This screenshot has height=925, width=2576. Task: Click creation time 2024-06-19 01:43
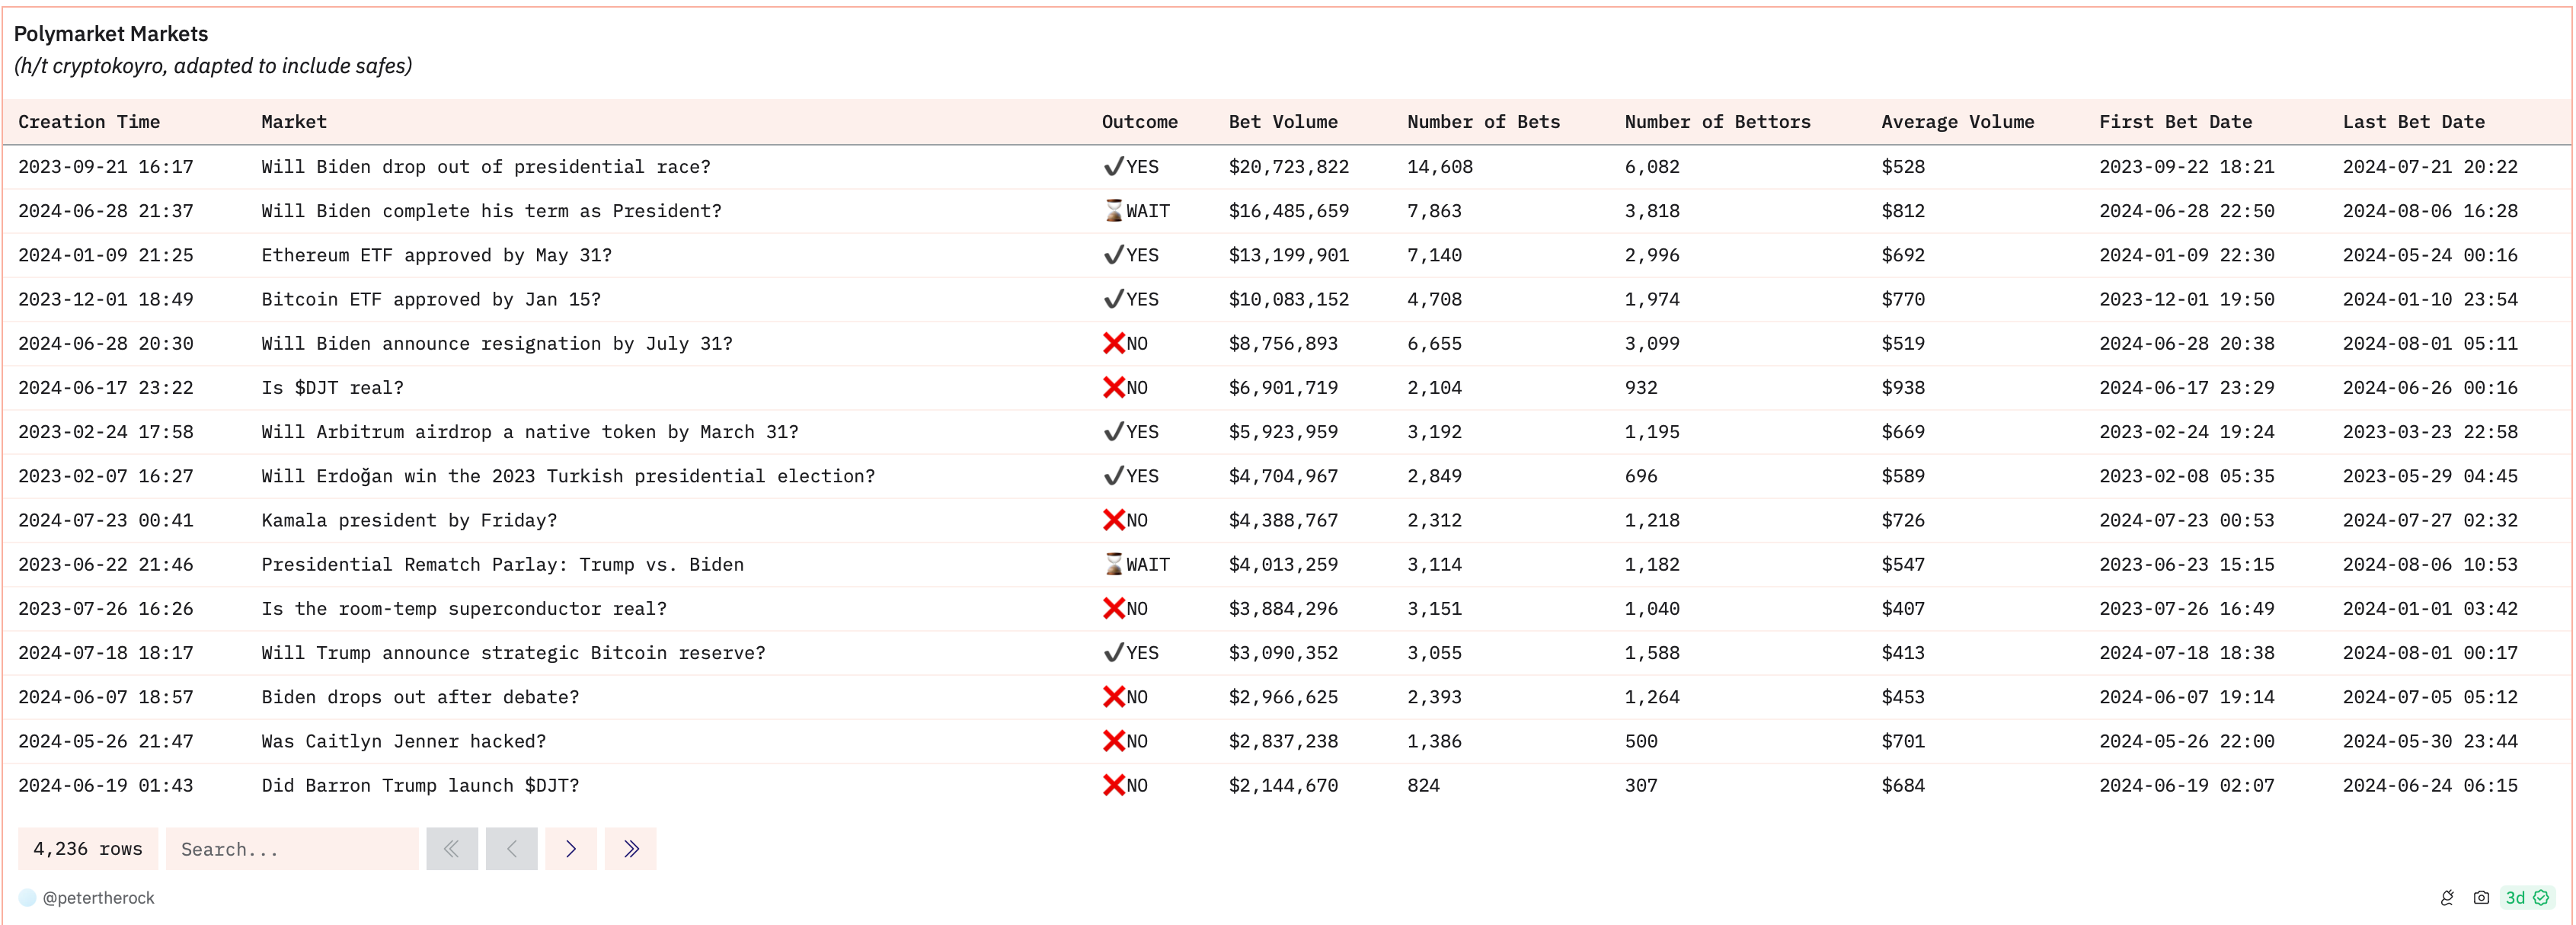(x=106, y=786)
